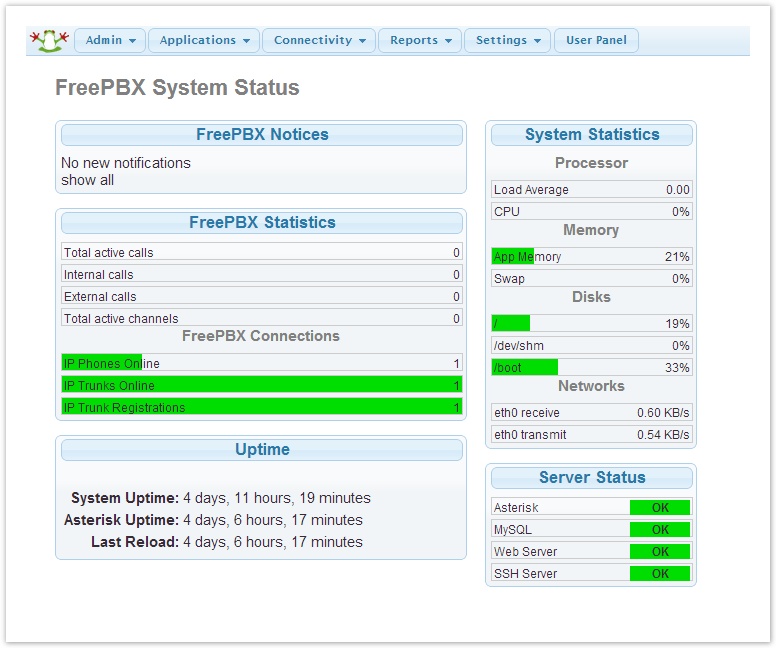Select the IP Trunk Registrations row
Image resolution: width=776 pixels, height=648 pixels.
coord(261,408)
